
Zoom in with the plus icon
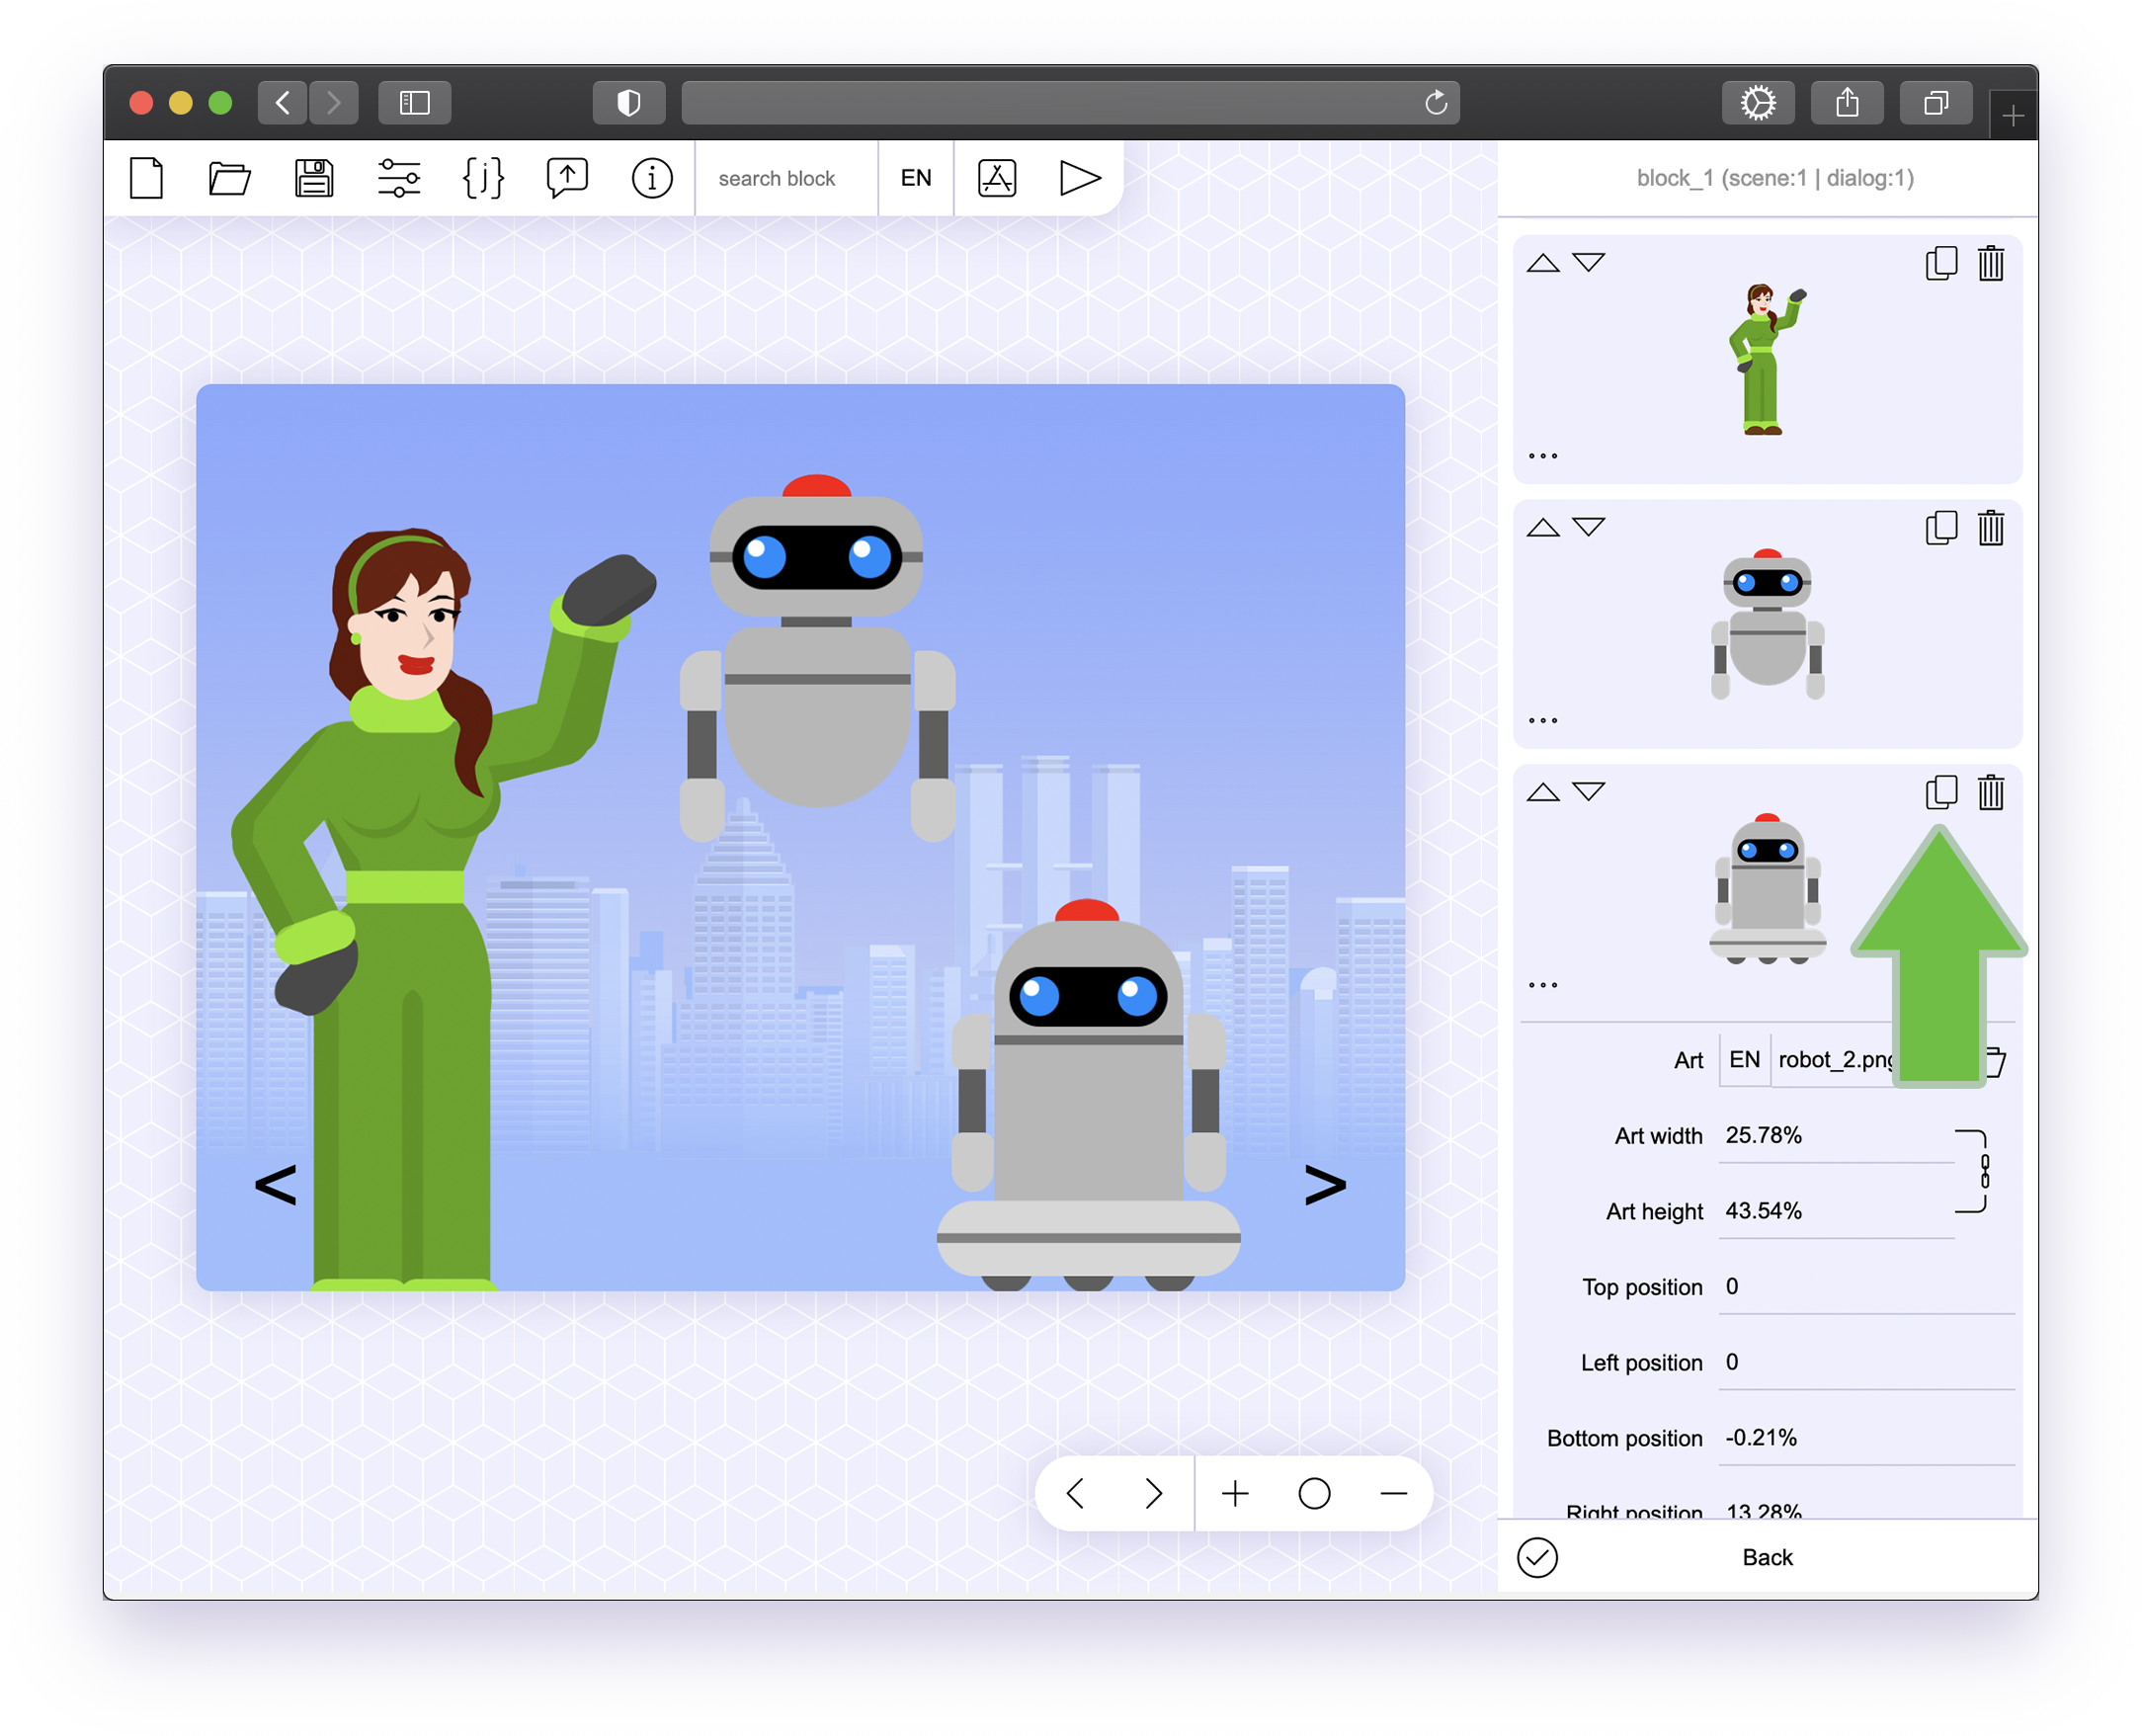pos(1235,1494)
